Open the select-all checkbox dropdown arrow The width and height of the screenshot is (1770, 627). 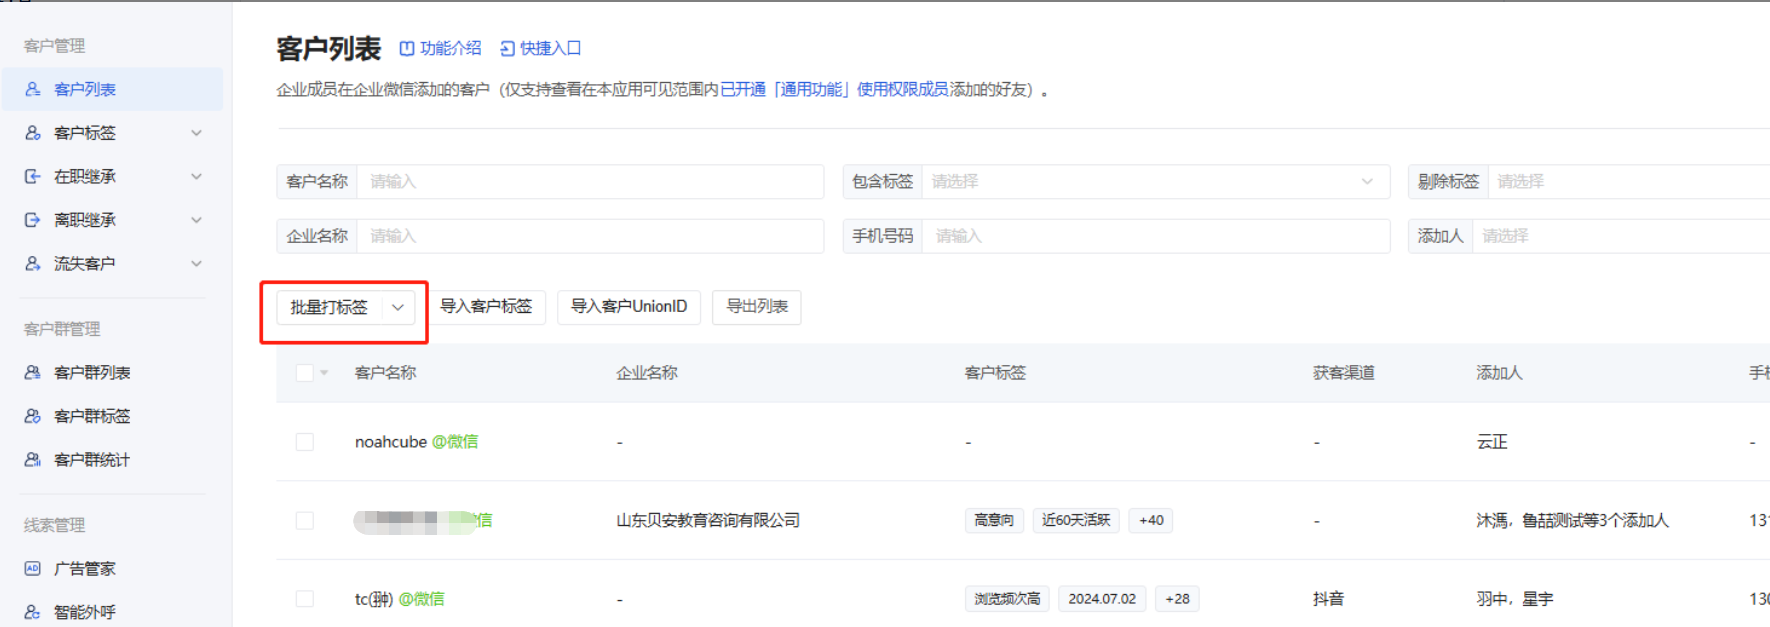(324, 373)
